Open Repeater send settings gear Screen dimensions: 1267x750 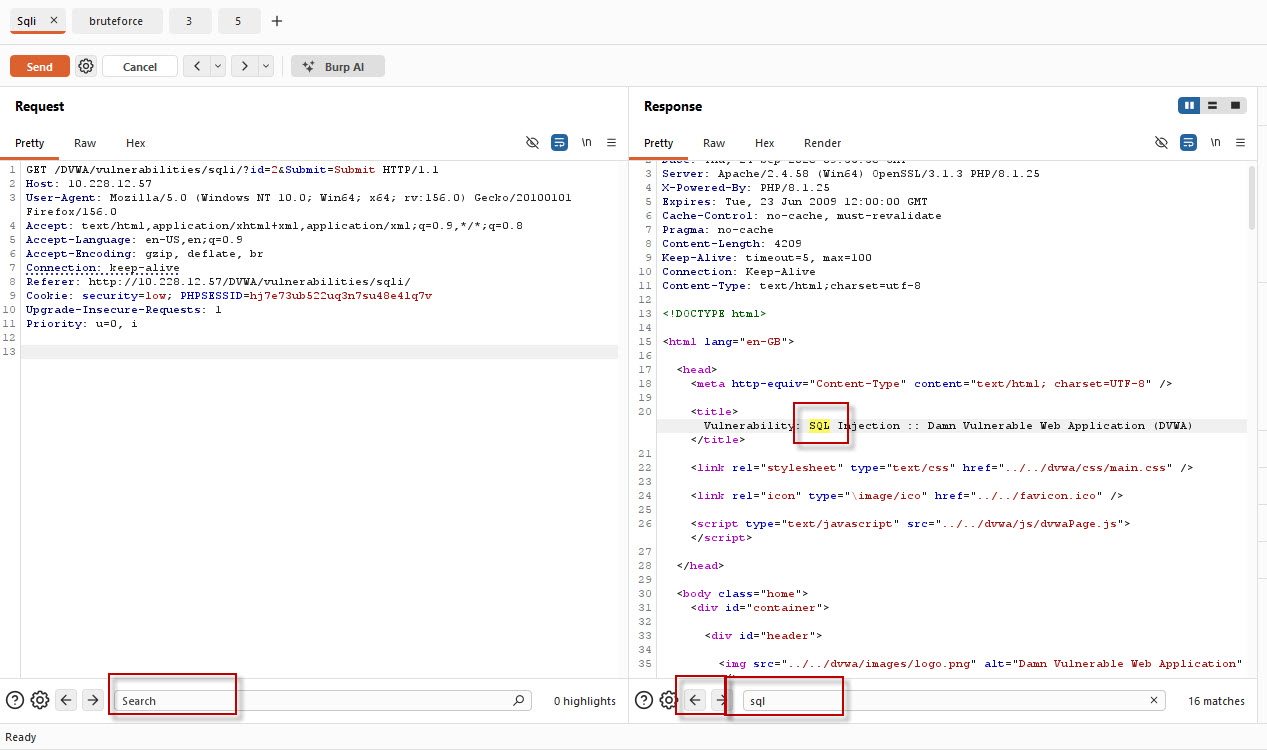[86, 66]
